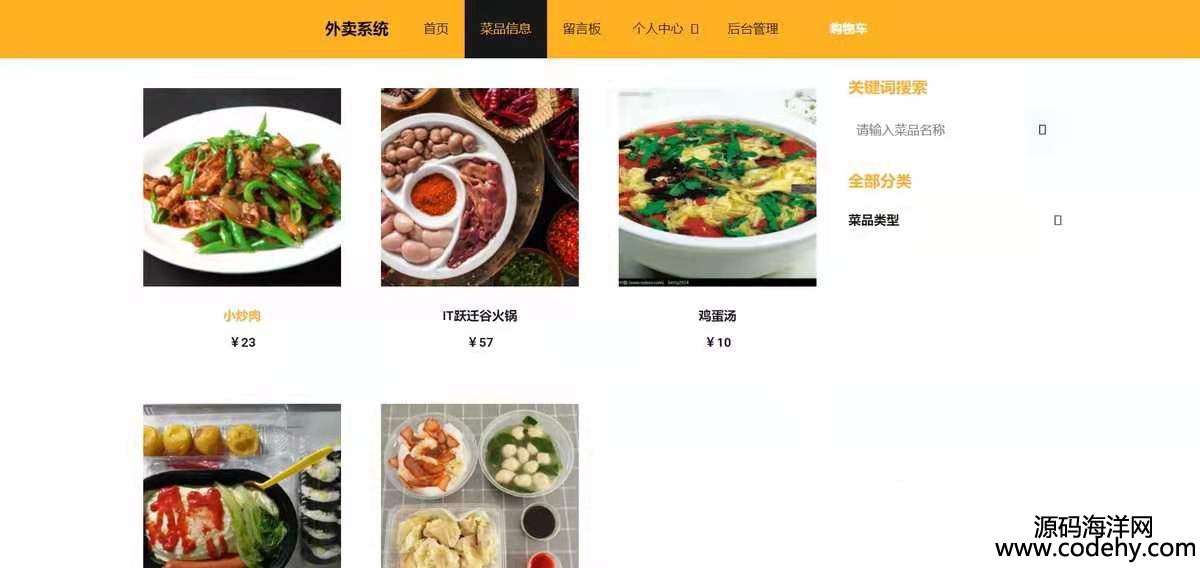Select the 菜品信息 navigation tab
Image resolution: width=1200 pixels, height=568 pixels.
coord(506,29)
